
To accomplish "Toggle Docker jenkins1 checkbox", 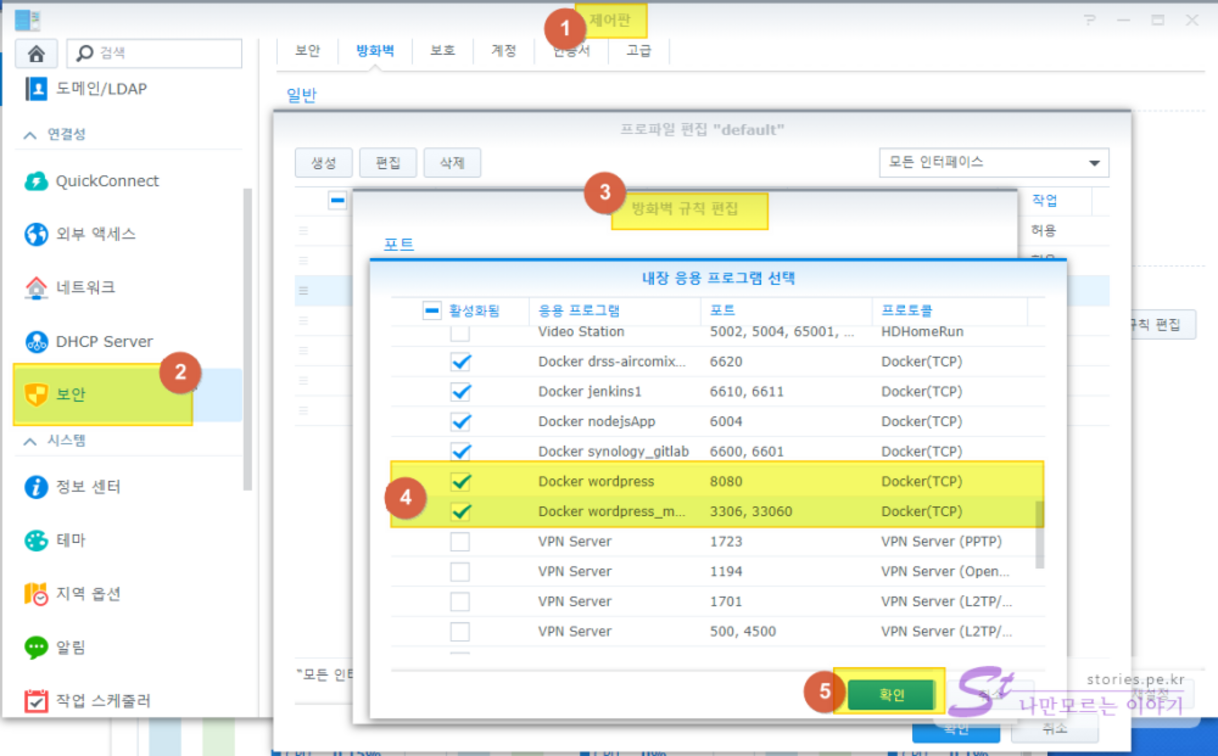I will pos(460,392).
